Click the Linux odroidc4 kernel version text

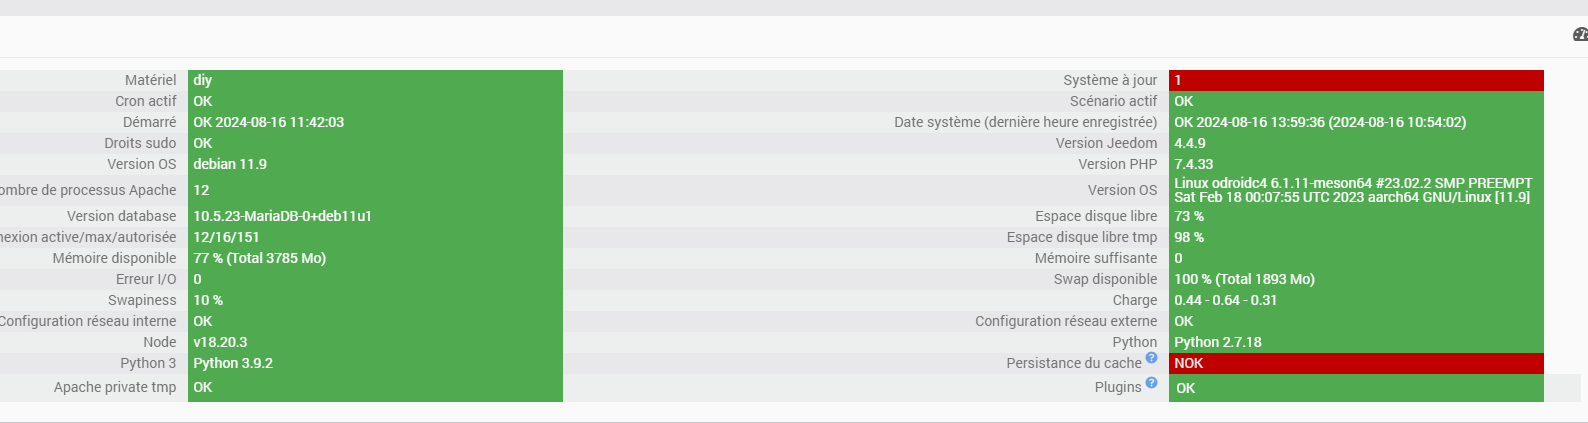point(1352,190)
